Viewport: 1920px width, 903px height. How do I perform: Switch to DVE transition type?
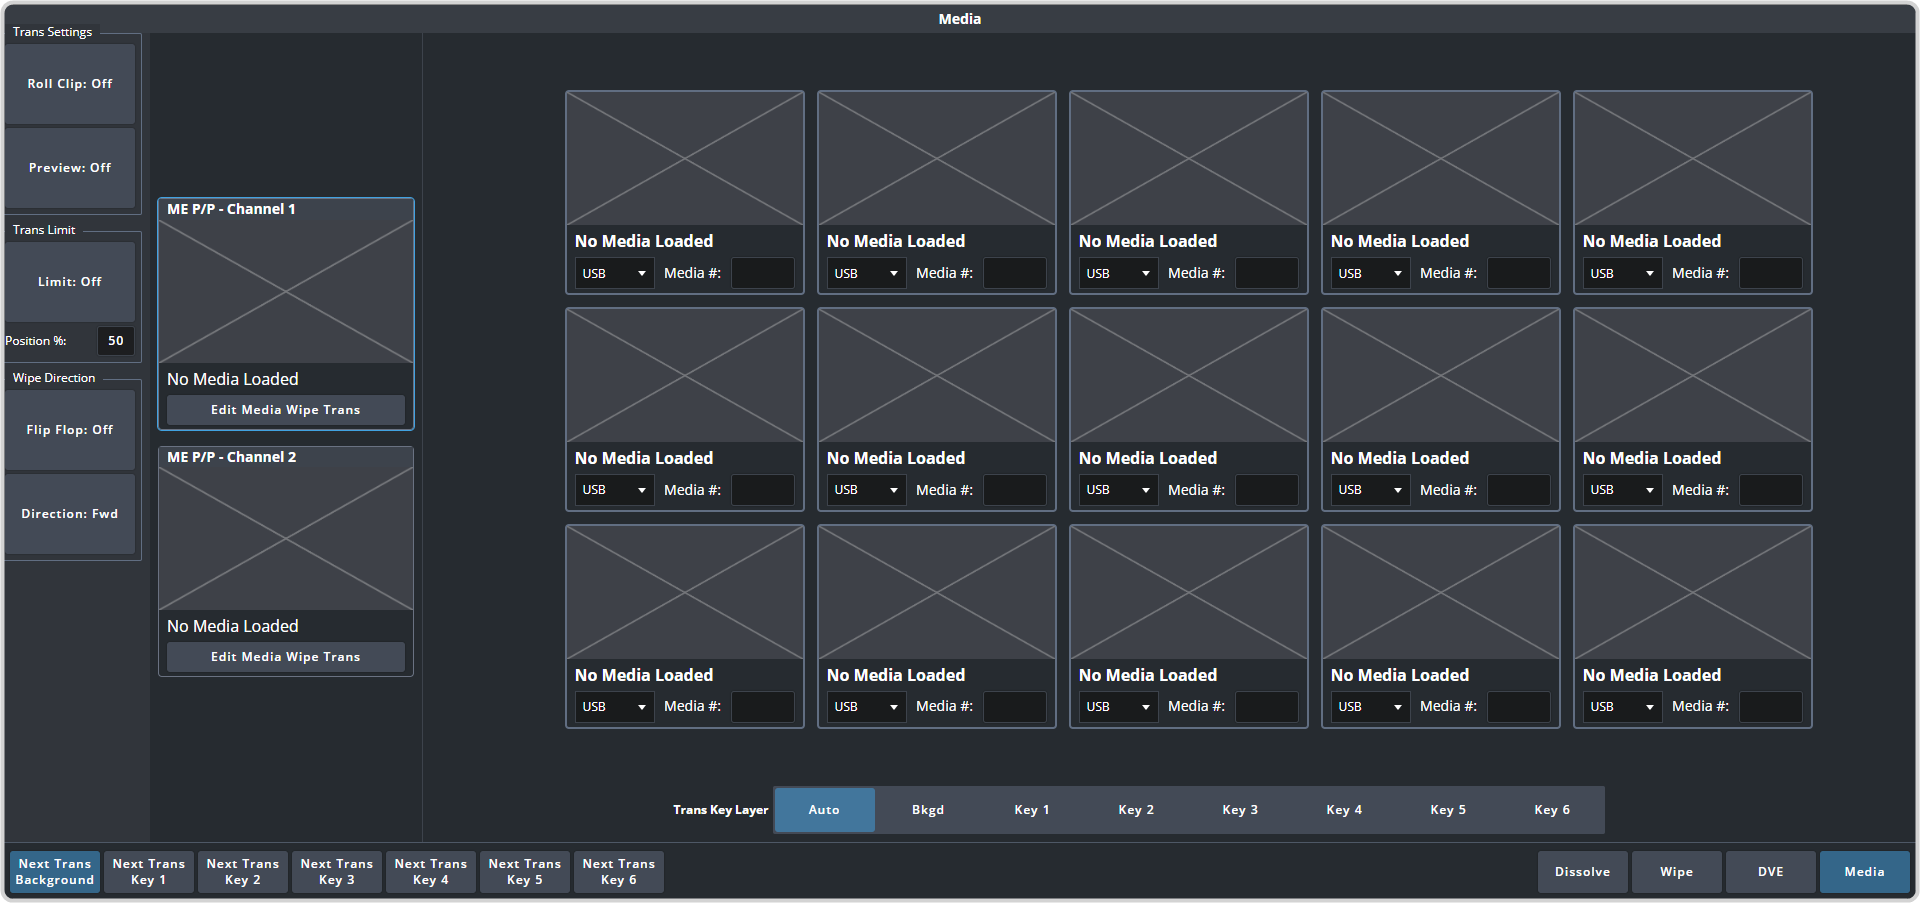click(1771, 872)
